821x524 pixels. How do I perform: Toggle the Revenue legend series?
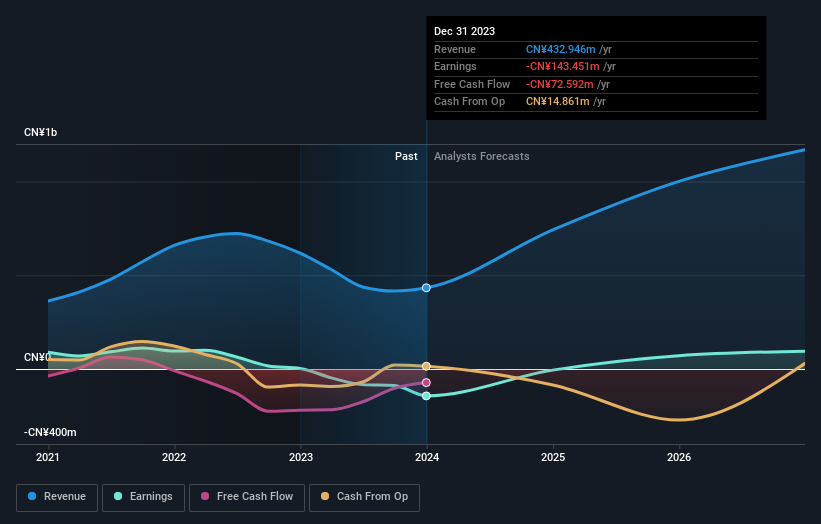coord(57,497)
